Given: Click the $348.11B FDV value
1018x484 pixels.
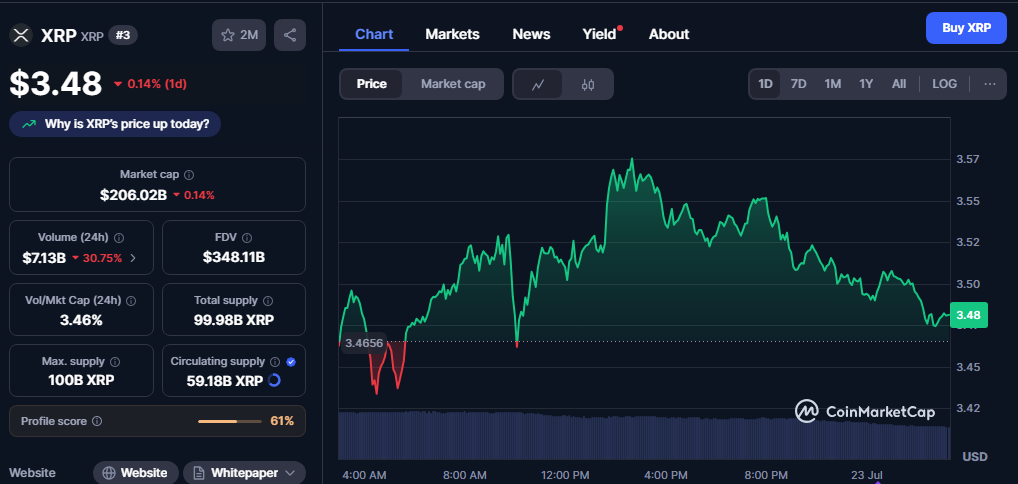Looking at the screenshot, I should coord(234,258).
